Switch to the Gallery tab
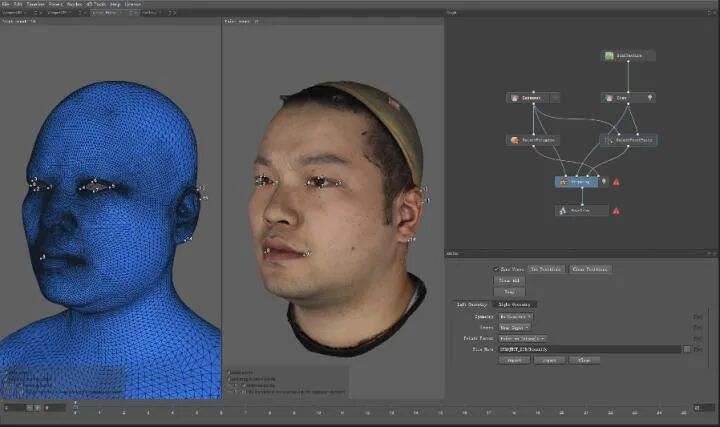 [149, 13]
